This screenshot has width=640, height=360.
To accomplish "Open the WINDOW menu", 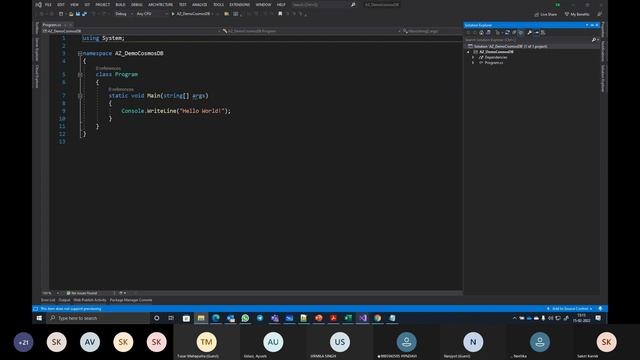I will (x=263, y=4).
